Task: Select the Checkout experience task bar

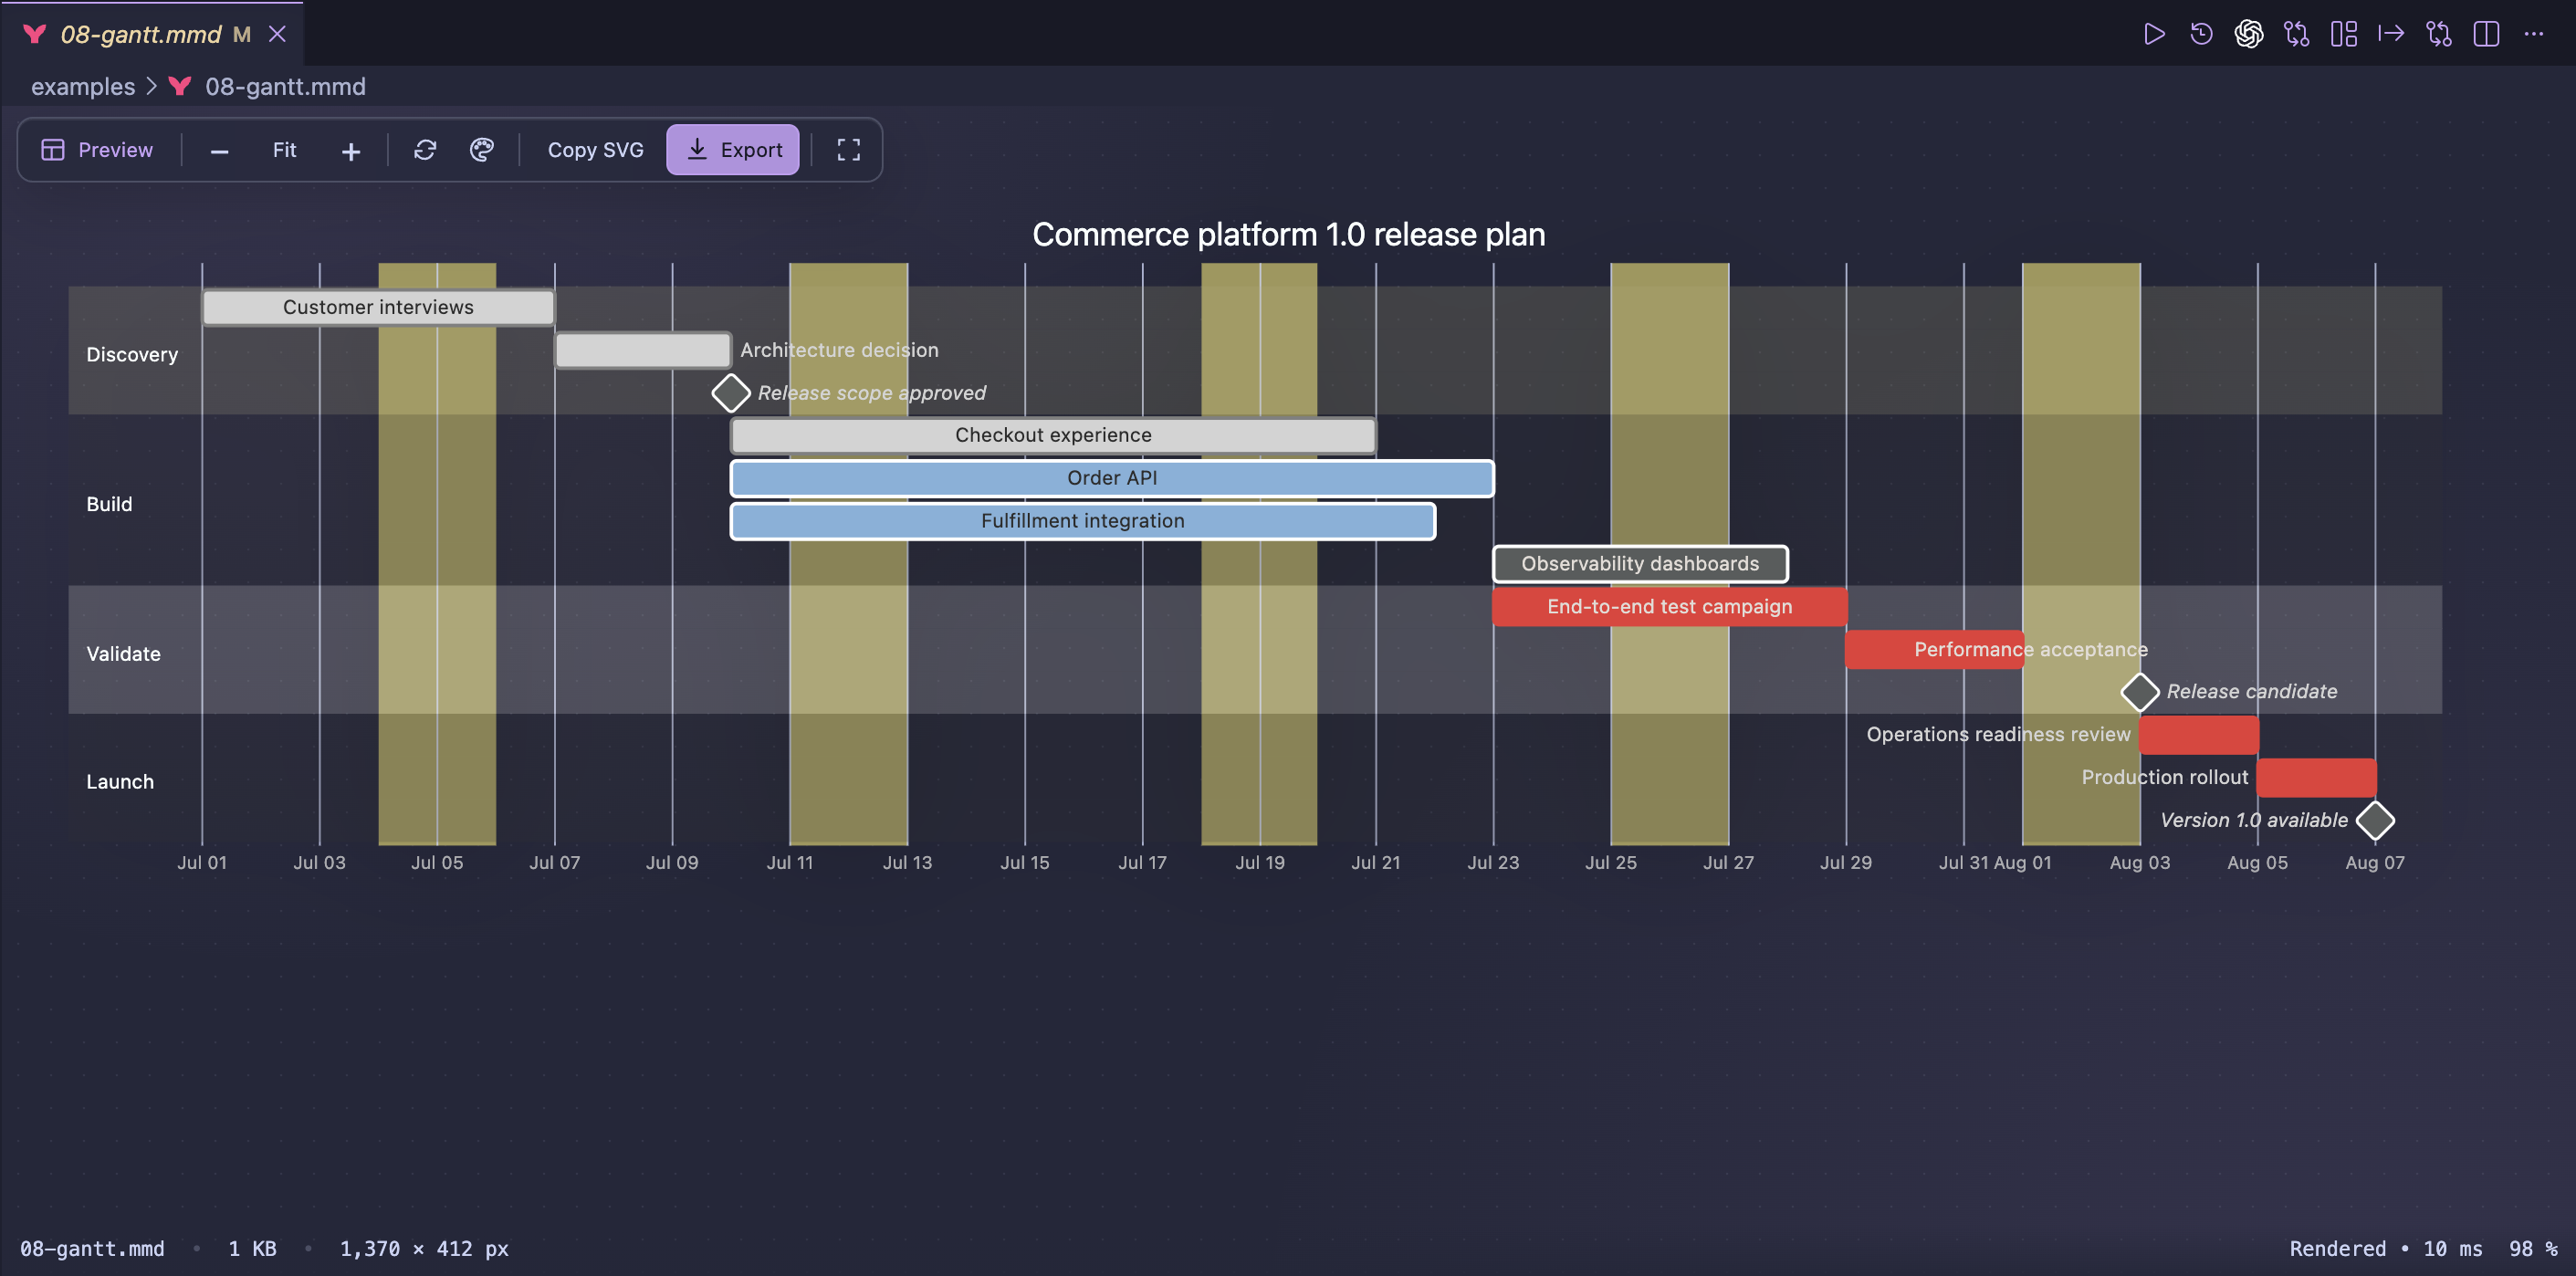Action: [x=1053, y=435]
